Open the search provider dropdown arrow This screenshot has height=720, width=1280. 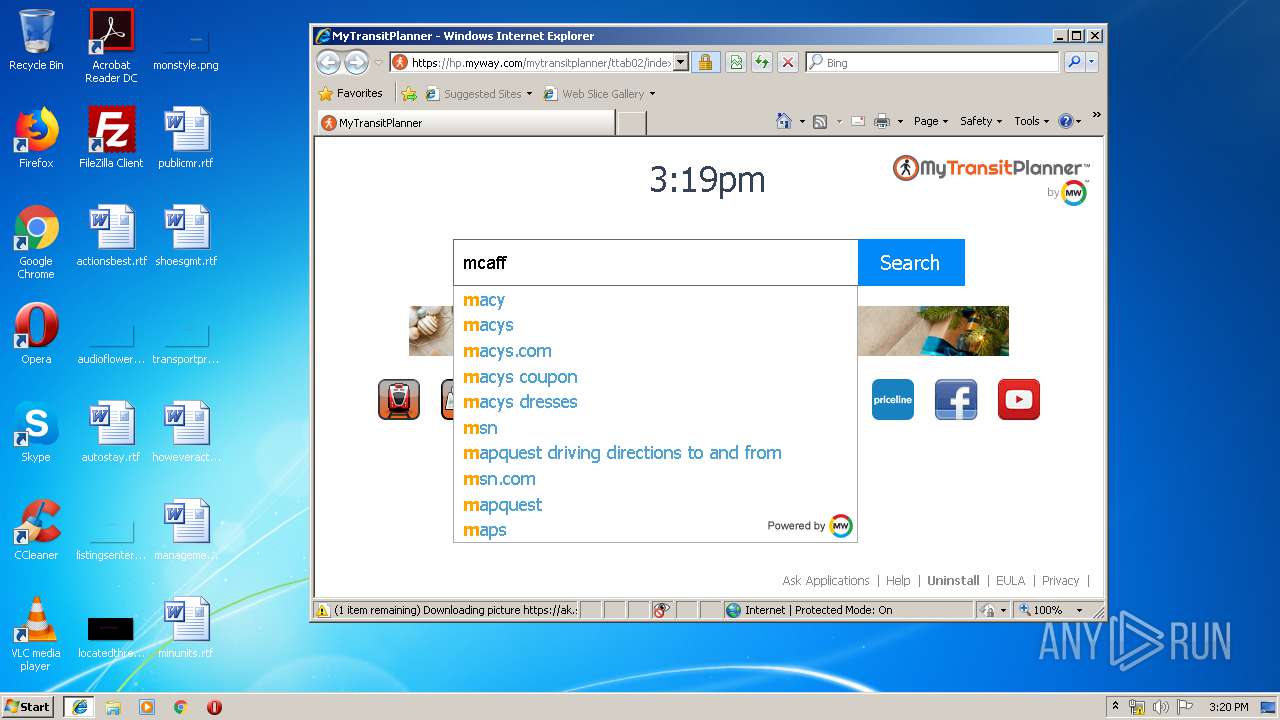point(1092,62)
